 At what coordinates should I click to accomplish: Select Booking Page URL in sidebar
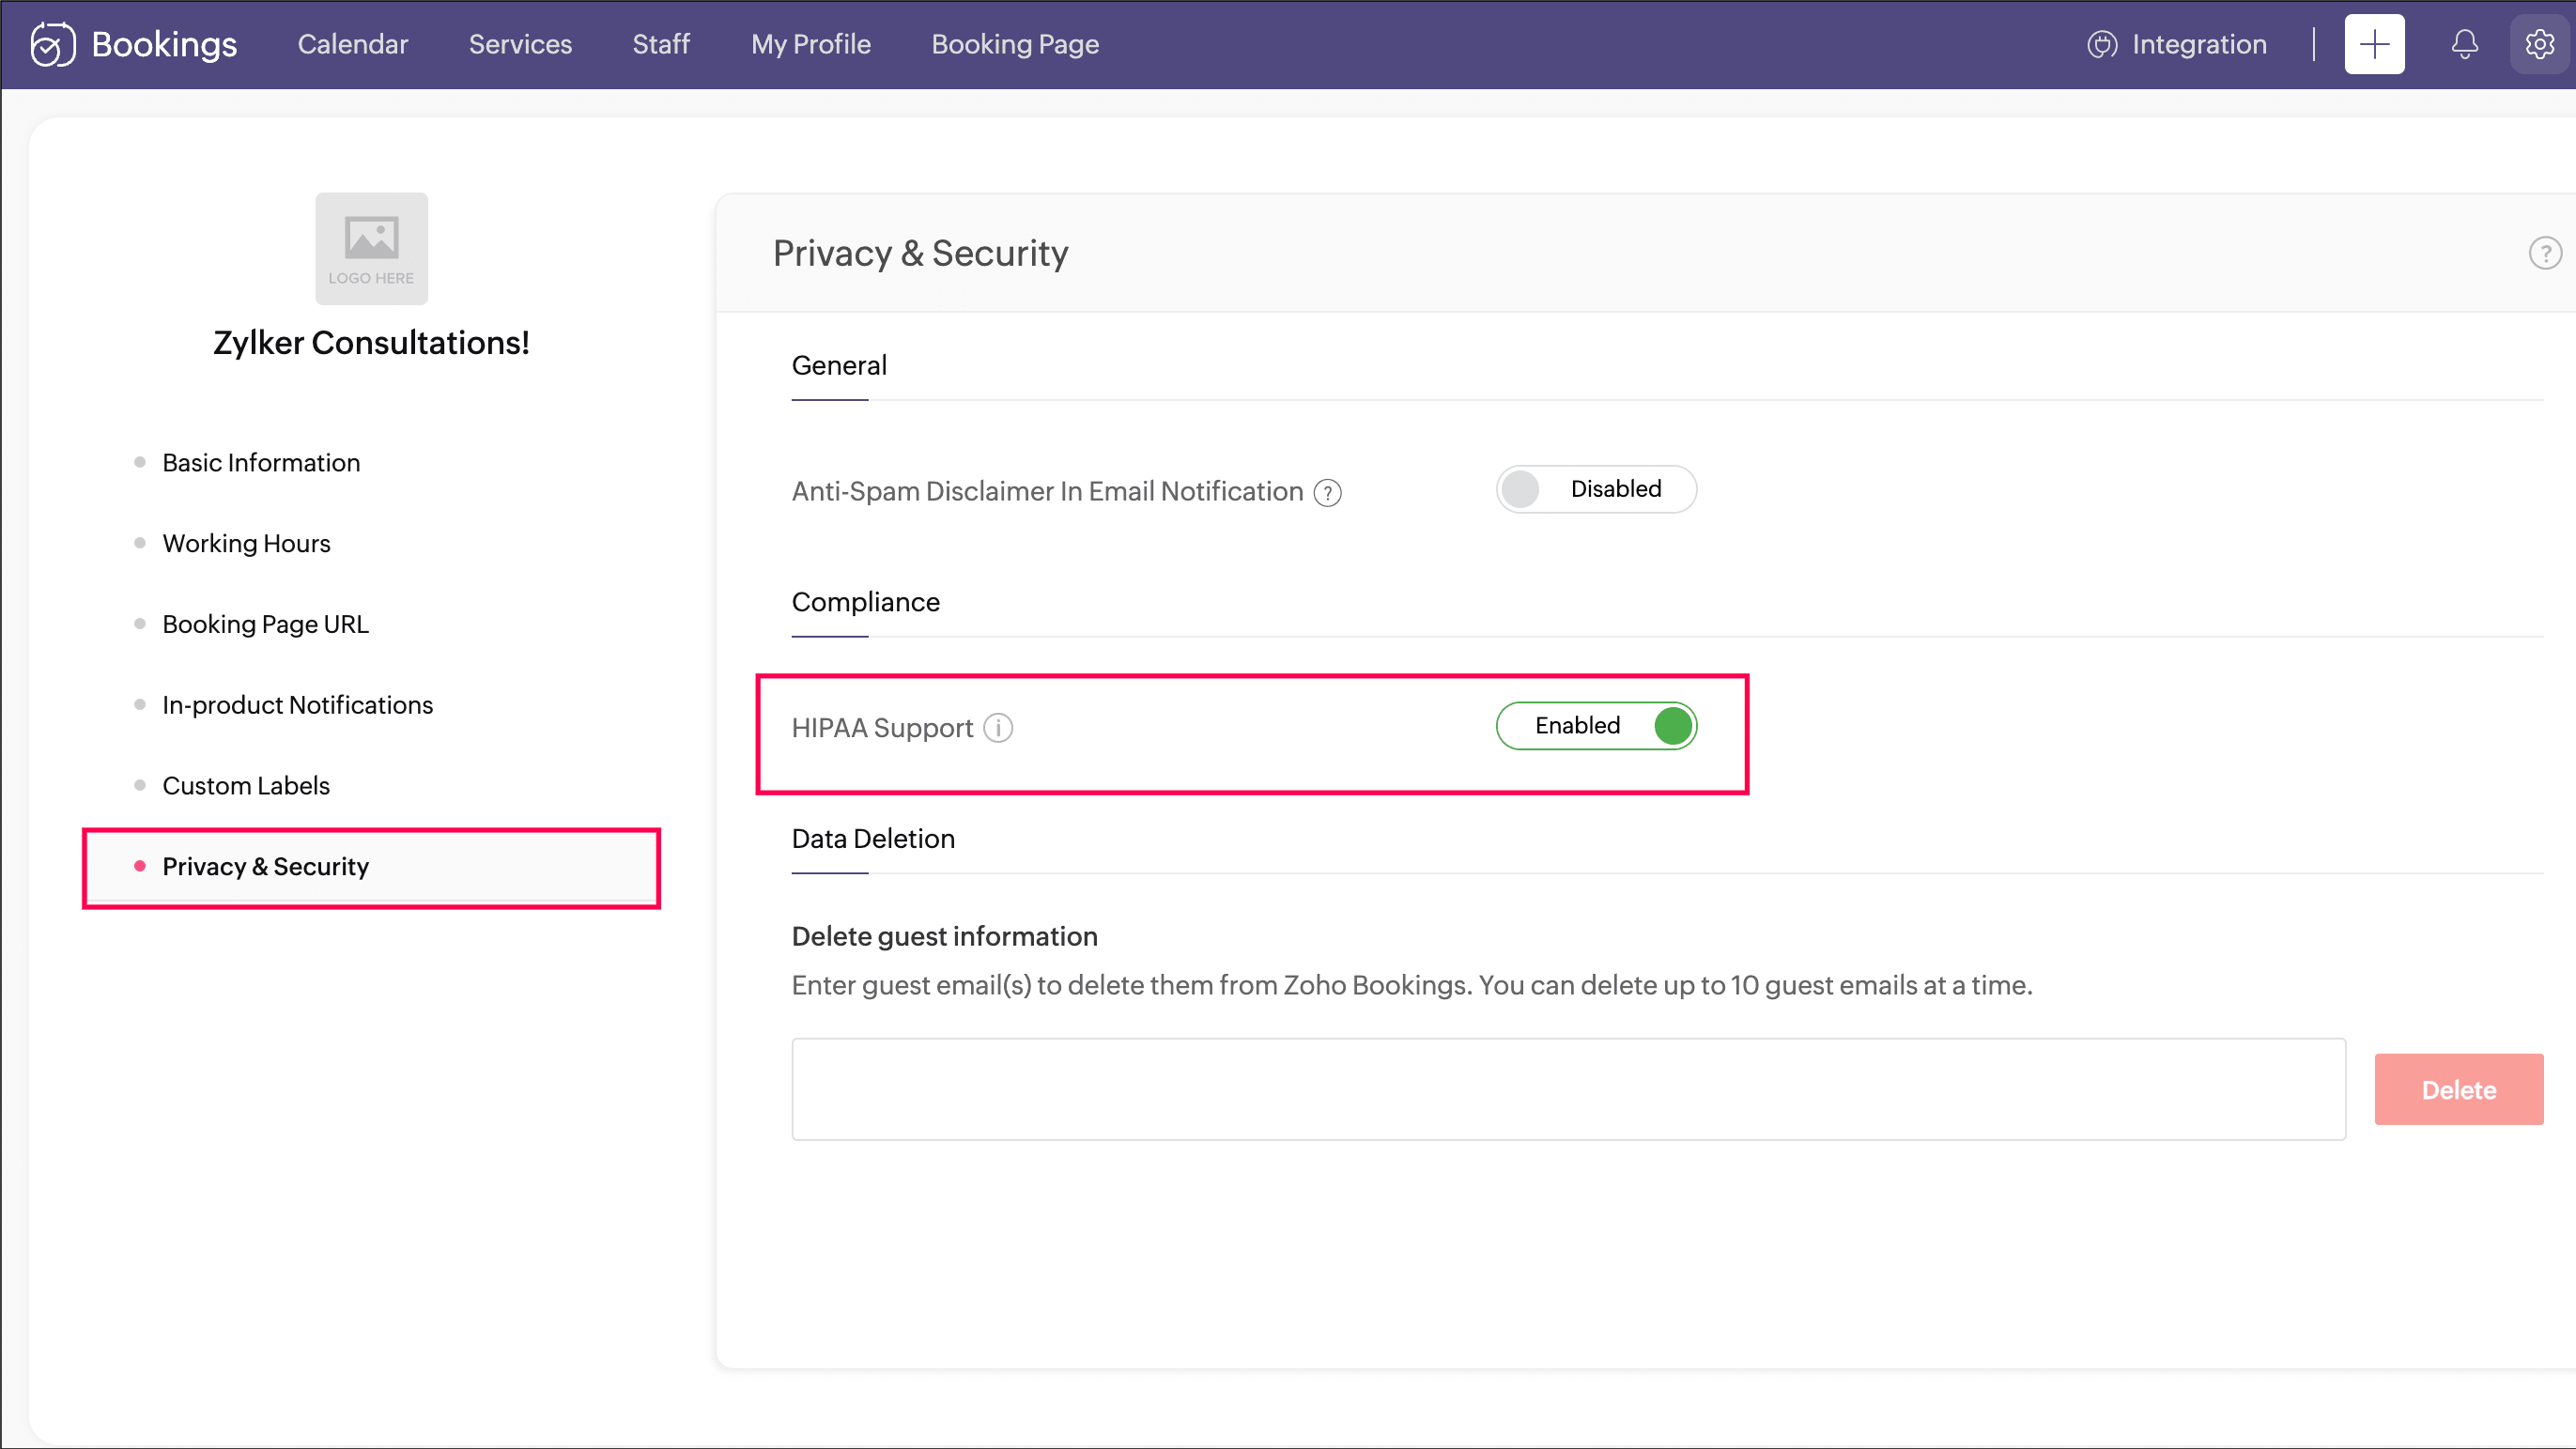click(x=265, y=624)
